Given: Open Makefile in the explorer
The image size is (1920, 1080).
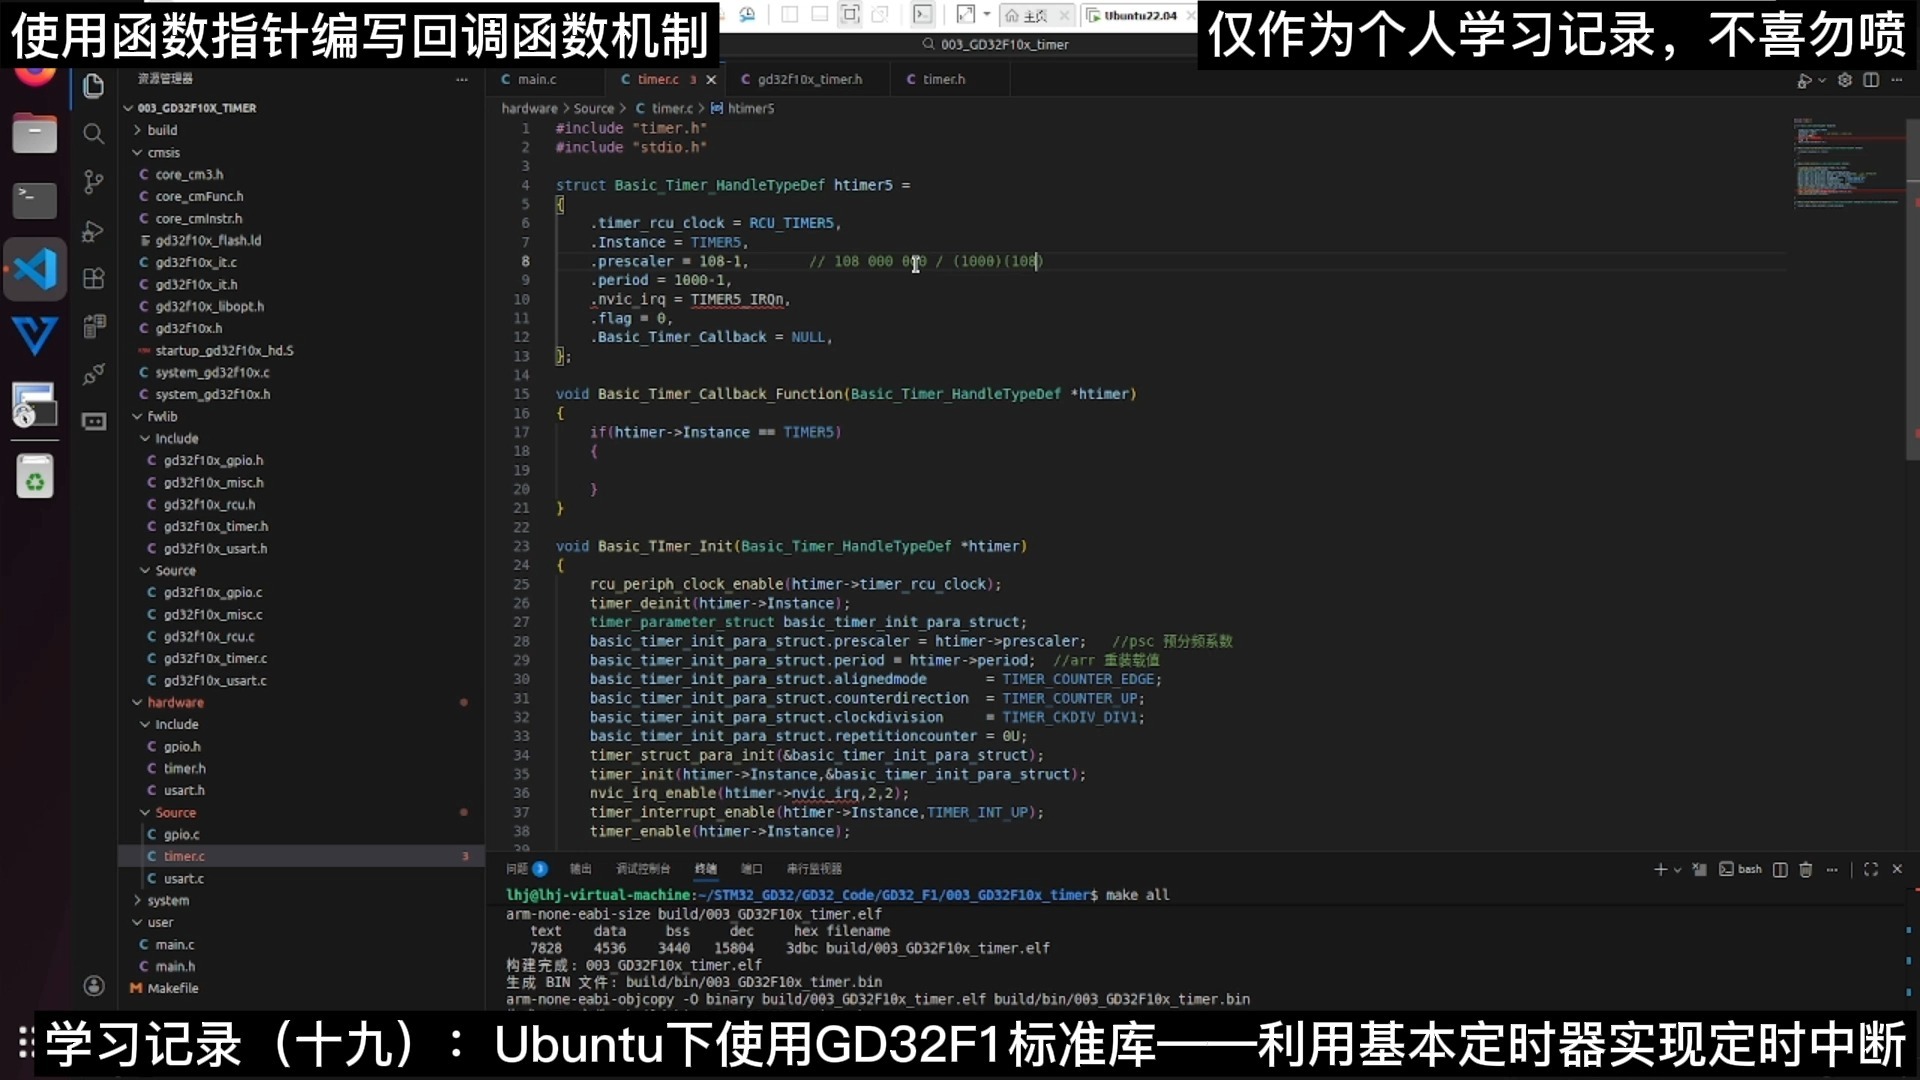Looking at the screenshot, I should [x=173, y=988].
